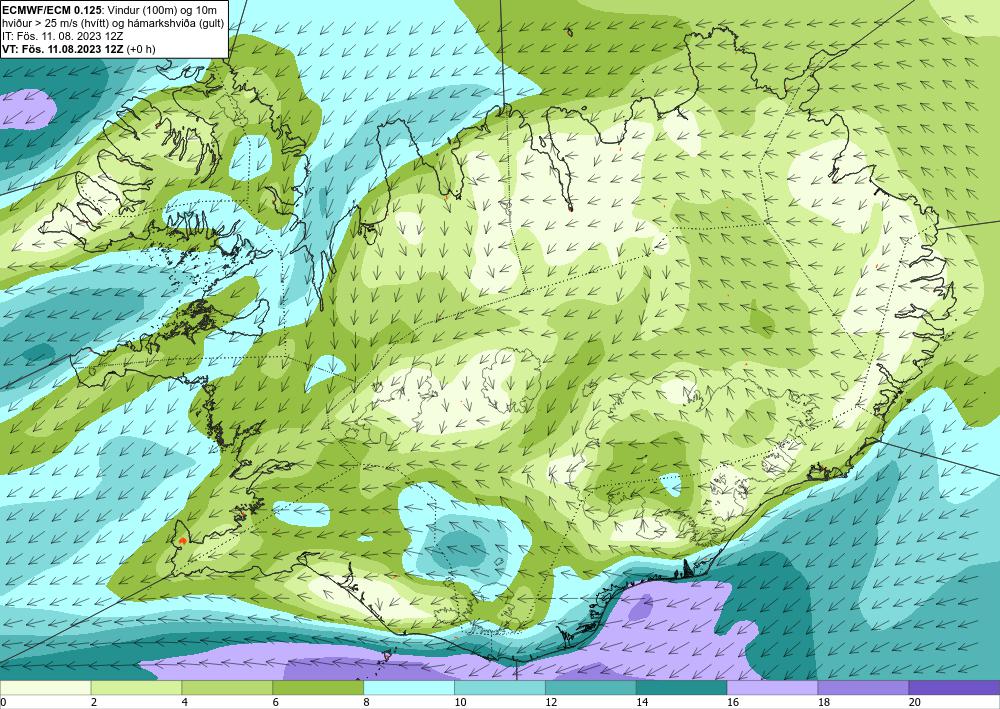Click the dark violet above-20 m/s legend swatch
Screen dimensions: 1000x709
(954, 688)
